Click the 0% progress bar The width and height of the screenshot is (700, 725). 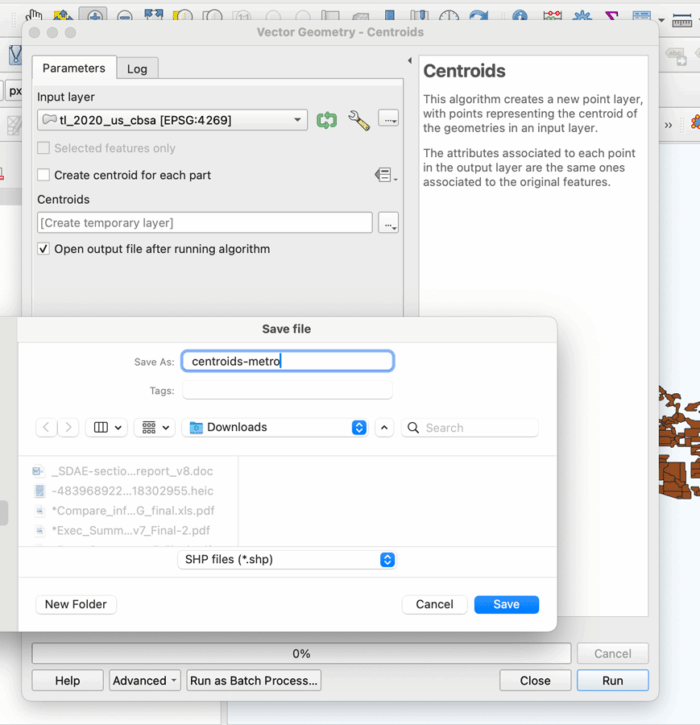(x=301, y=653)
